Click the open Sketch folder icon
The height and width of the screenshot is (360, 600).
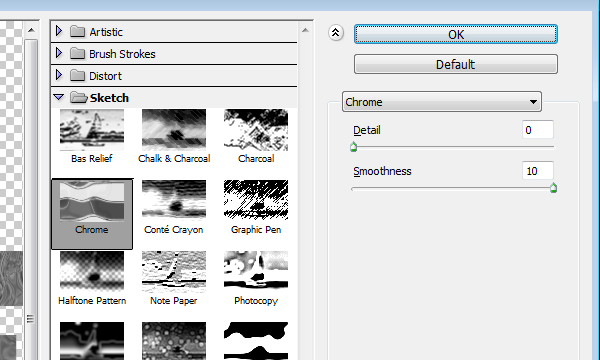click(79, 98)
